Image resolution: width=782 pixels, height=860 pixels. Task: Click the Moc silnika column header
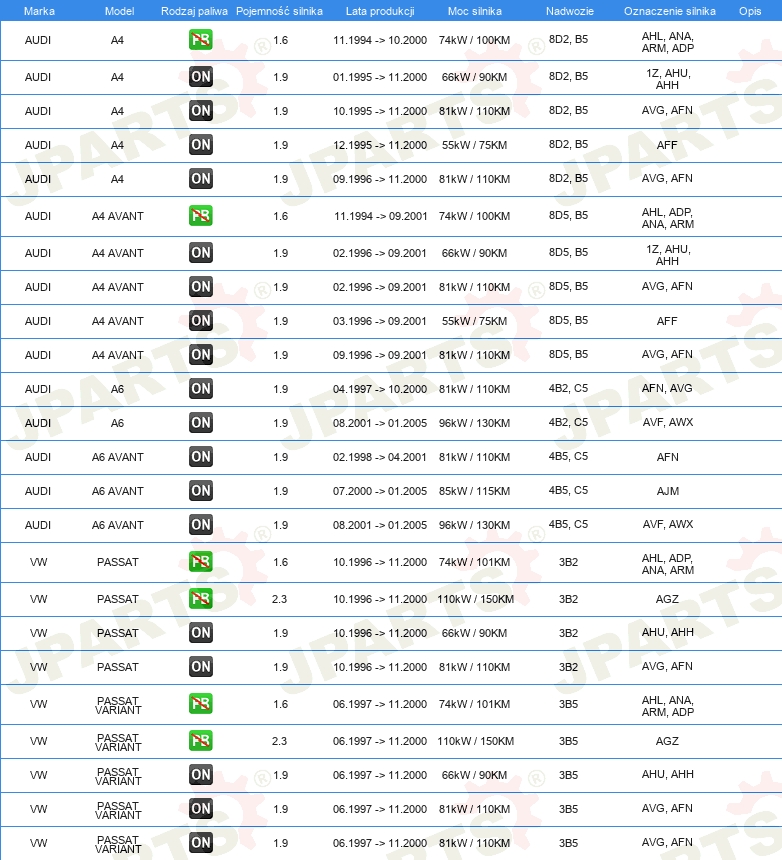[474, 11]
